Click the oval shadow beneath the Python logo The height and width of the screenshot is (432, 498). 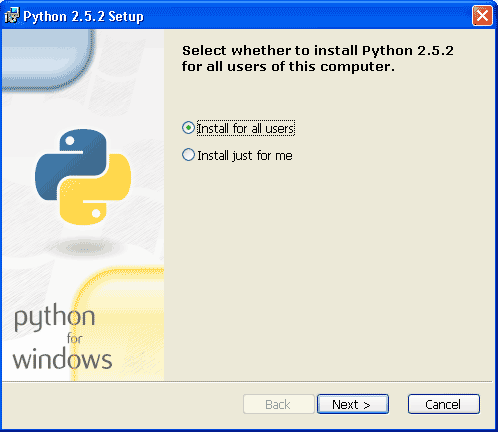83,248
